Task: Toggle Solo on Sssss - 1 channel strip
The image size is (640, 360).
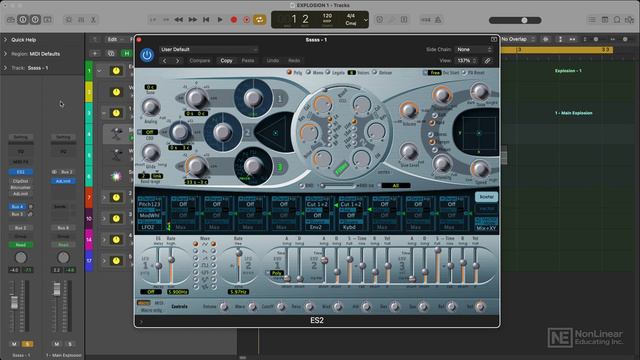Action: pyautogui.click(x=27, y=344)
